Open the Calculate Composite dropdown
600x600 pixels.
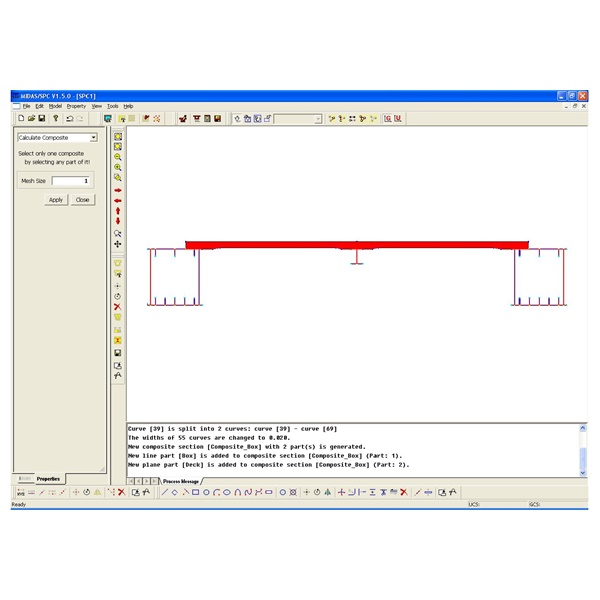point(94,137)
